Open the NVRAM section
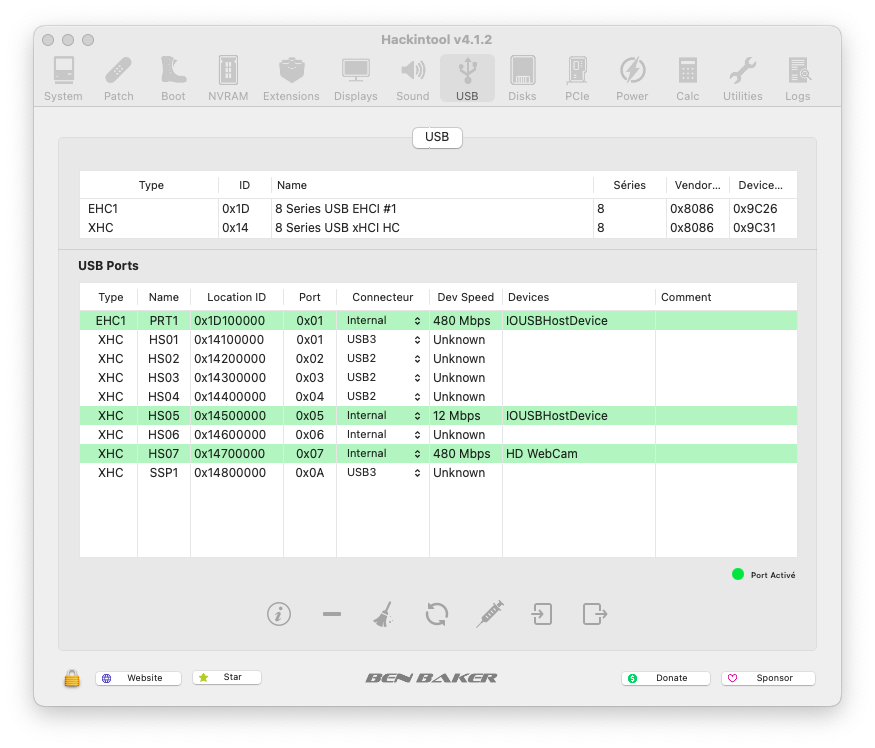875x748 pixels. point(228,79)
